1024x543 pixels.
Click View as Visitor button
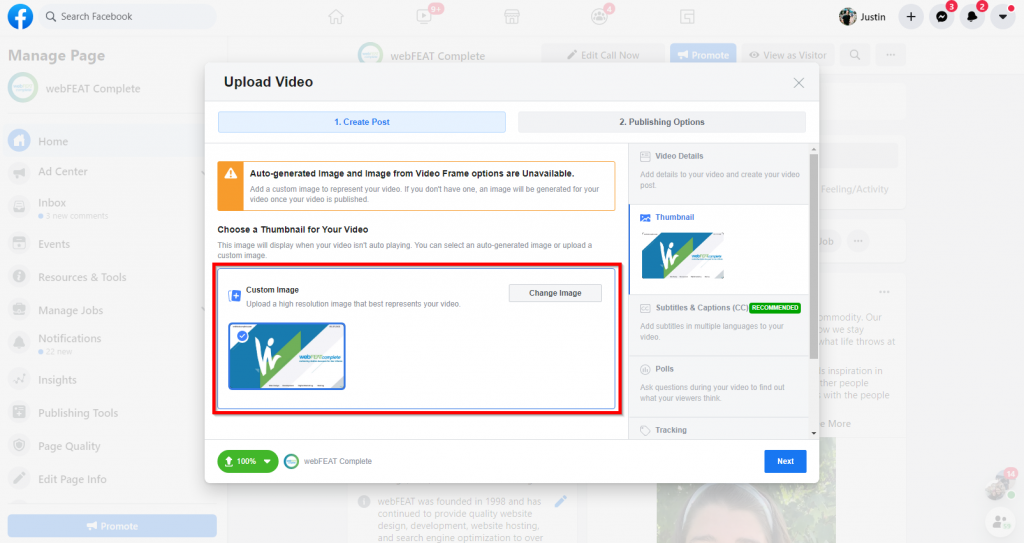(x=788, y=55)
